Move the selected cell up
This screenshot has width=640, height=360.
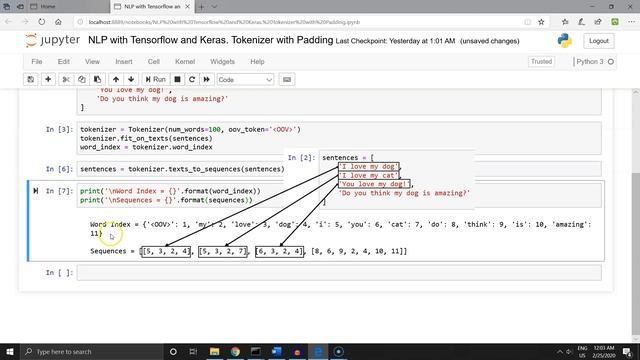click(x=116, y=80)
